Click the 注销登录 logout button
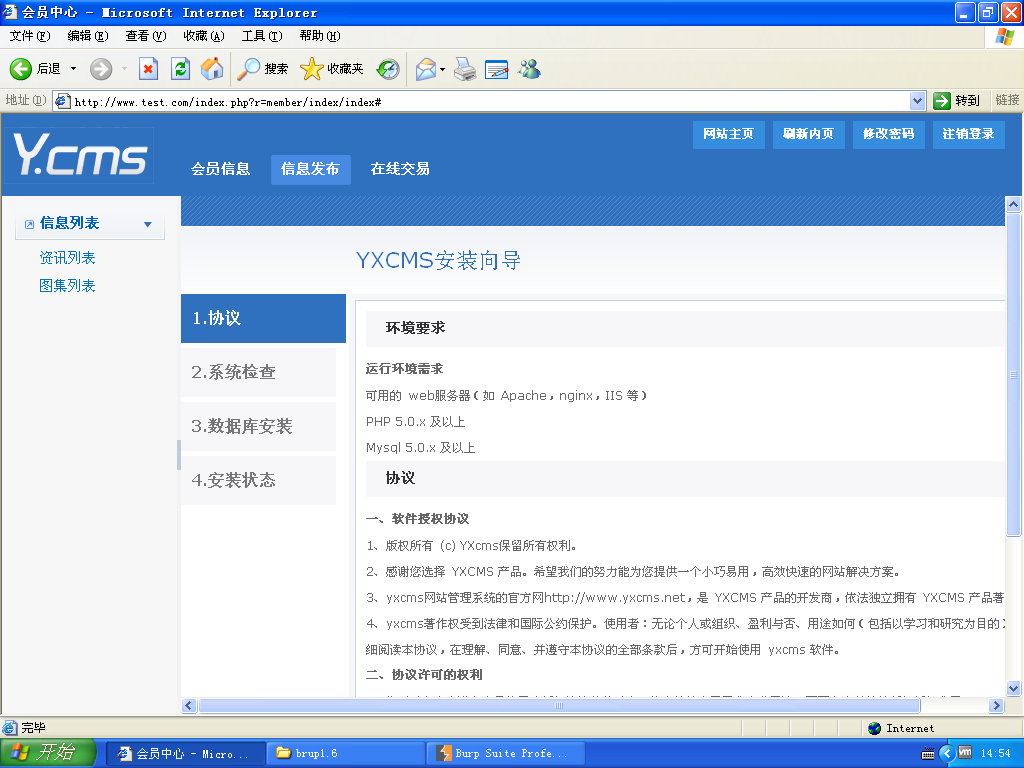1024x768 pixels. (x=968, y=135)
